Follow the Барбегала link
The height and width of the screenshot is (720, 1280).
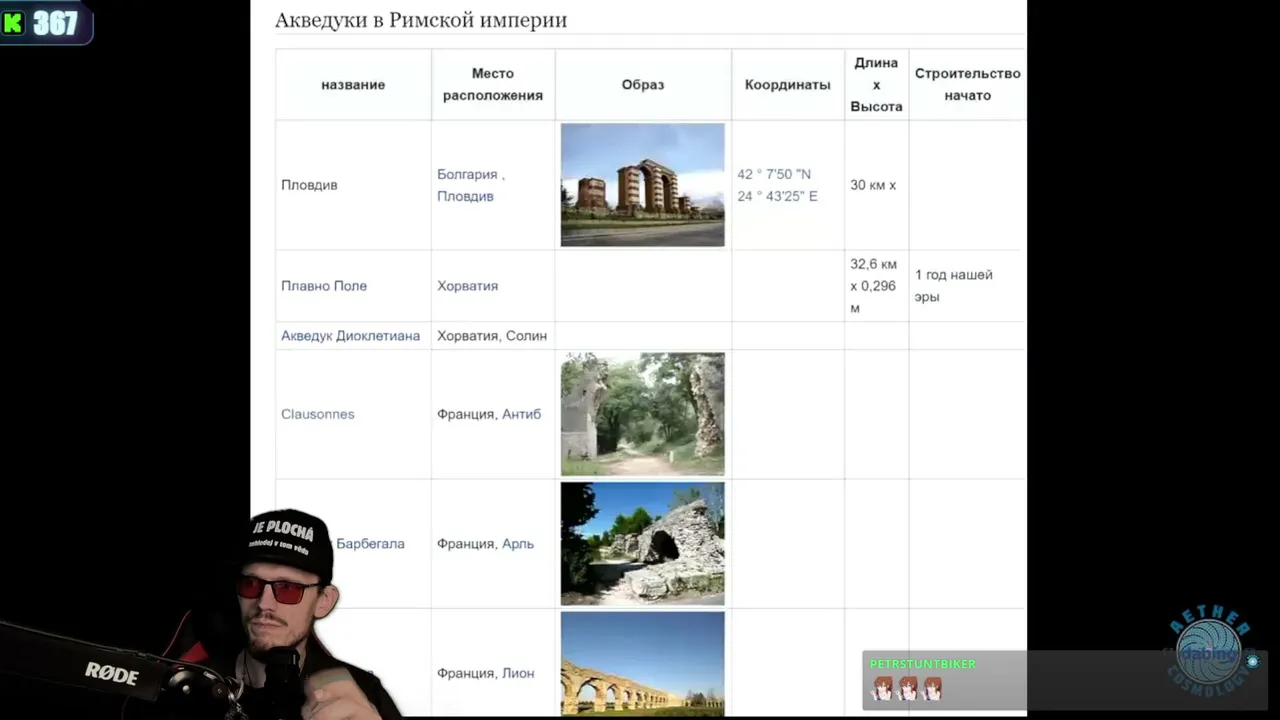point(370,544)
